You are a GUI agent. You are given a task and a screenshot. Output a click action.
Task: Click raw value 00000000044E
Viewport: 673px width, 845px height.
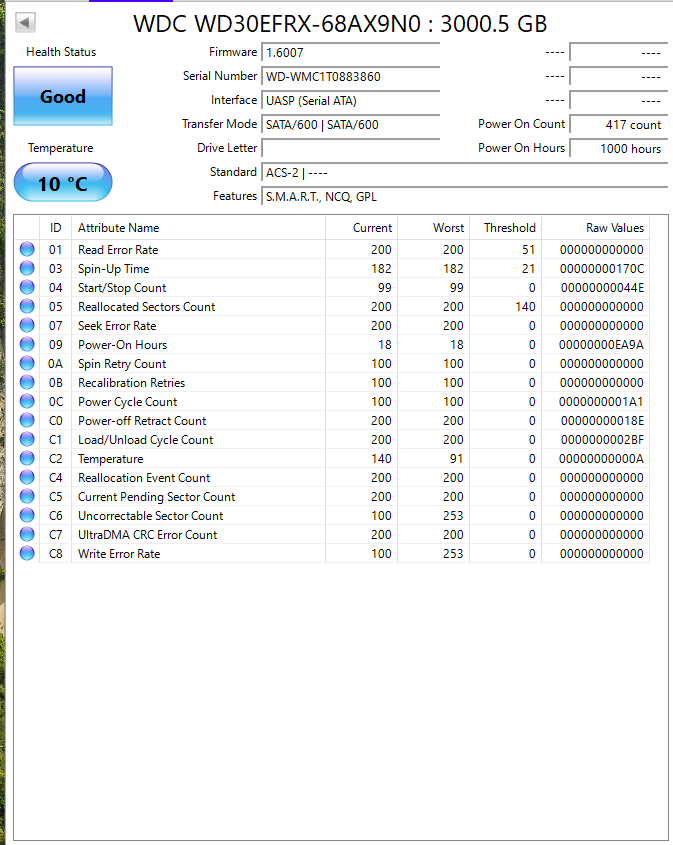click(602, 287)
